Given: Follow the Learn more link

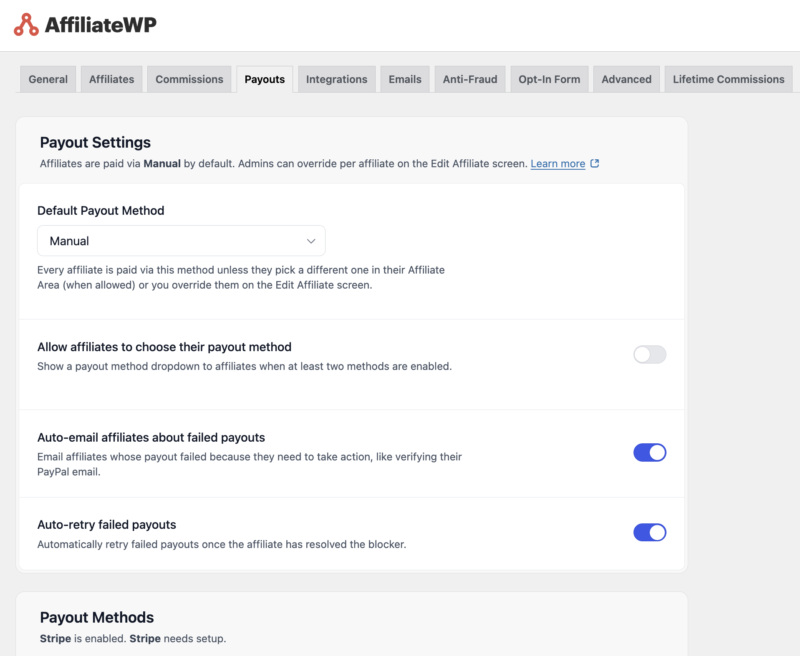Looking at the screenshot, I should 558,164.
